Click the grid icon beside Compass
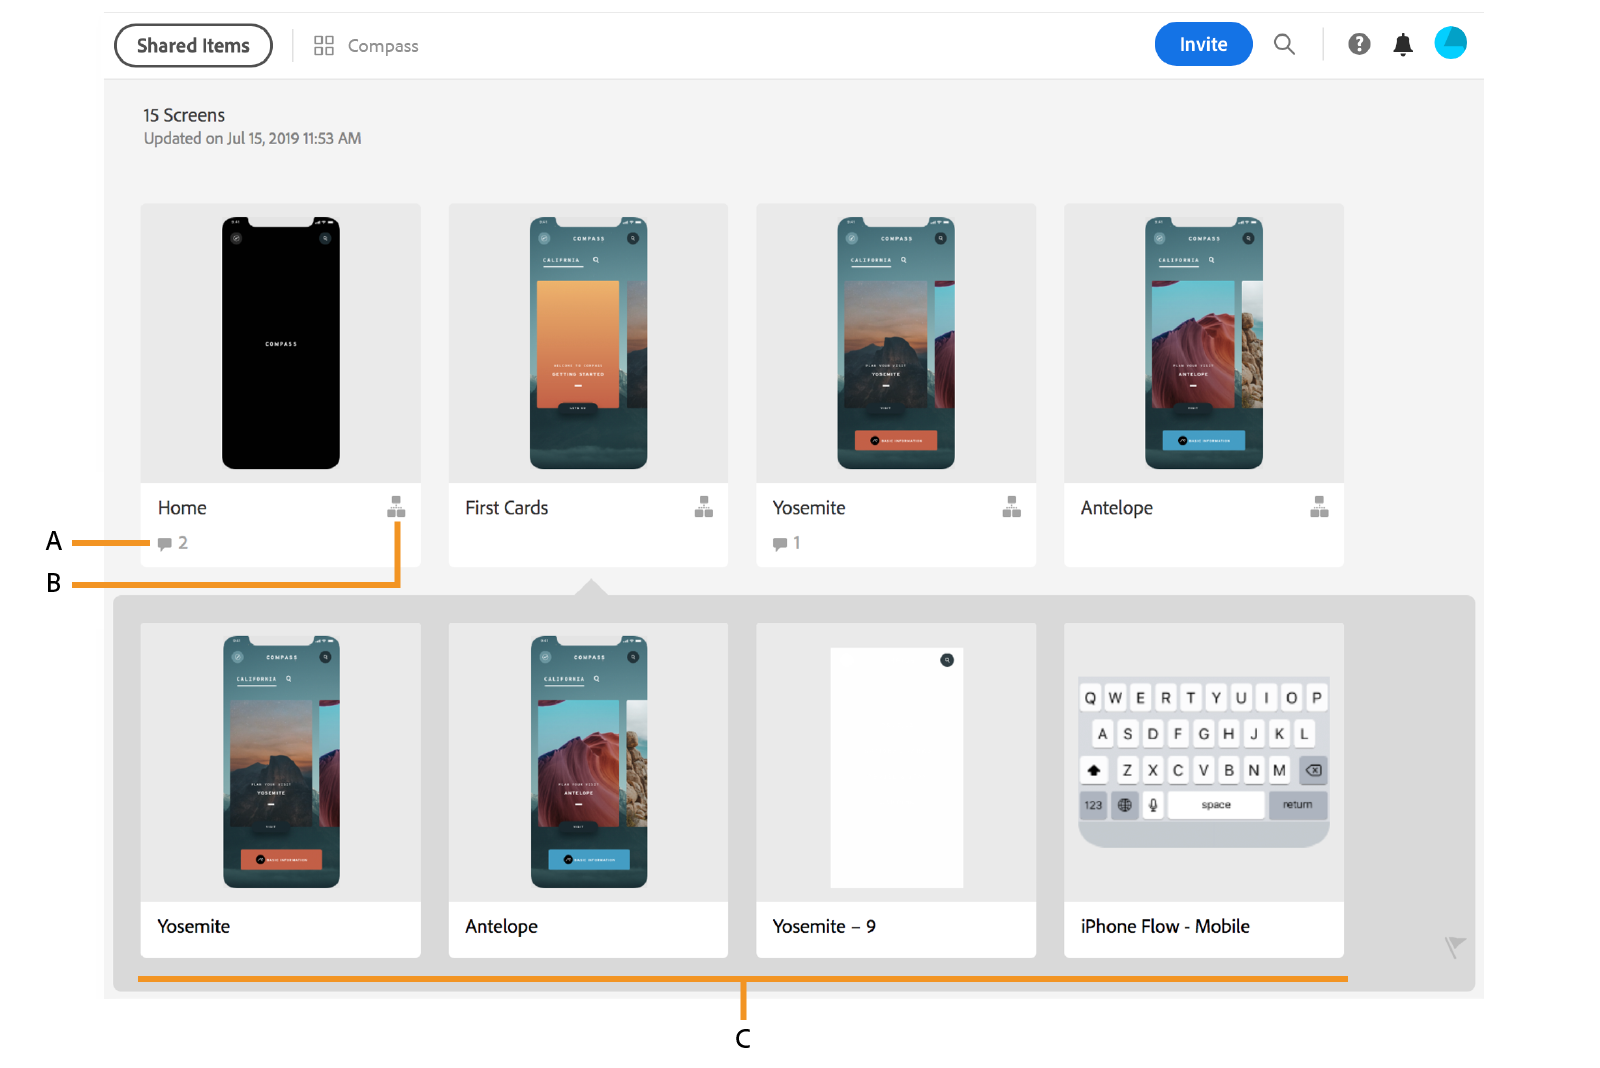 [x=323, y=45]
